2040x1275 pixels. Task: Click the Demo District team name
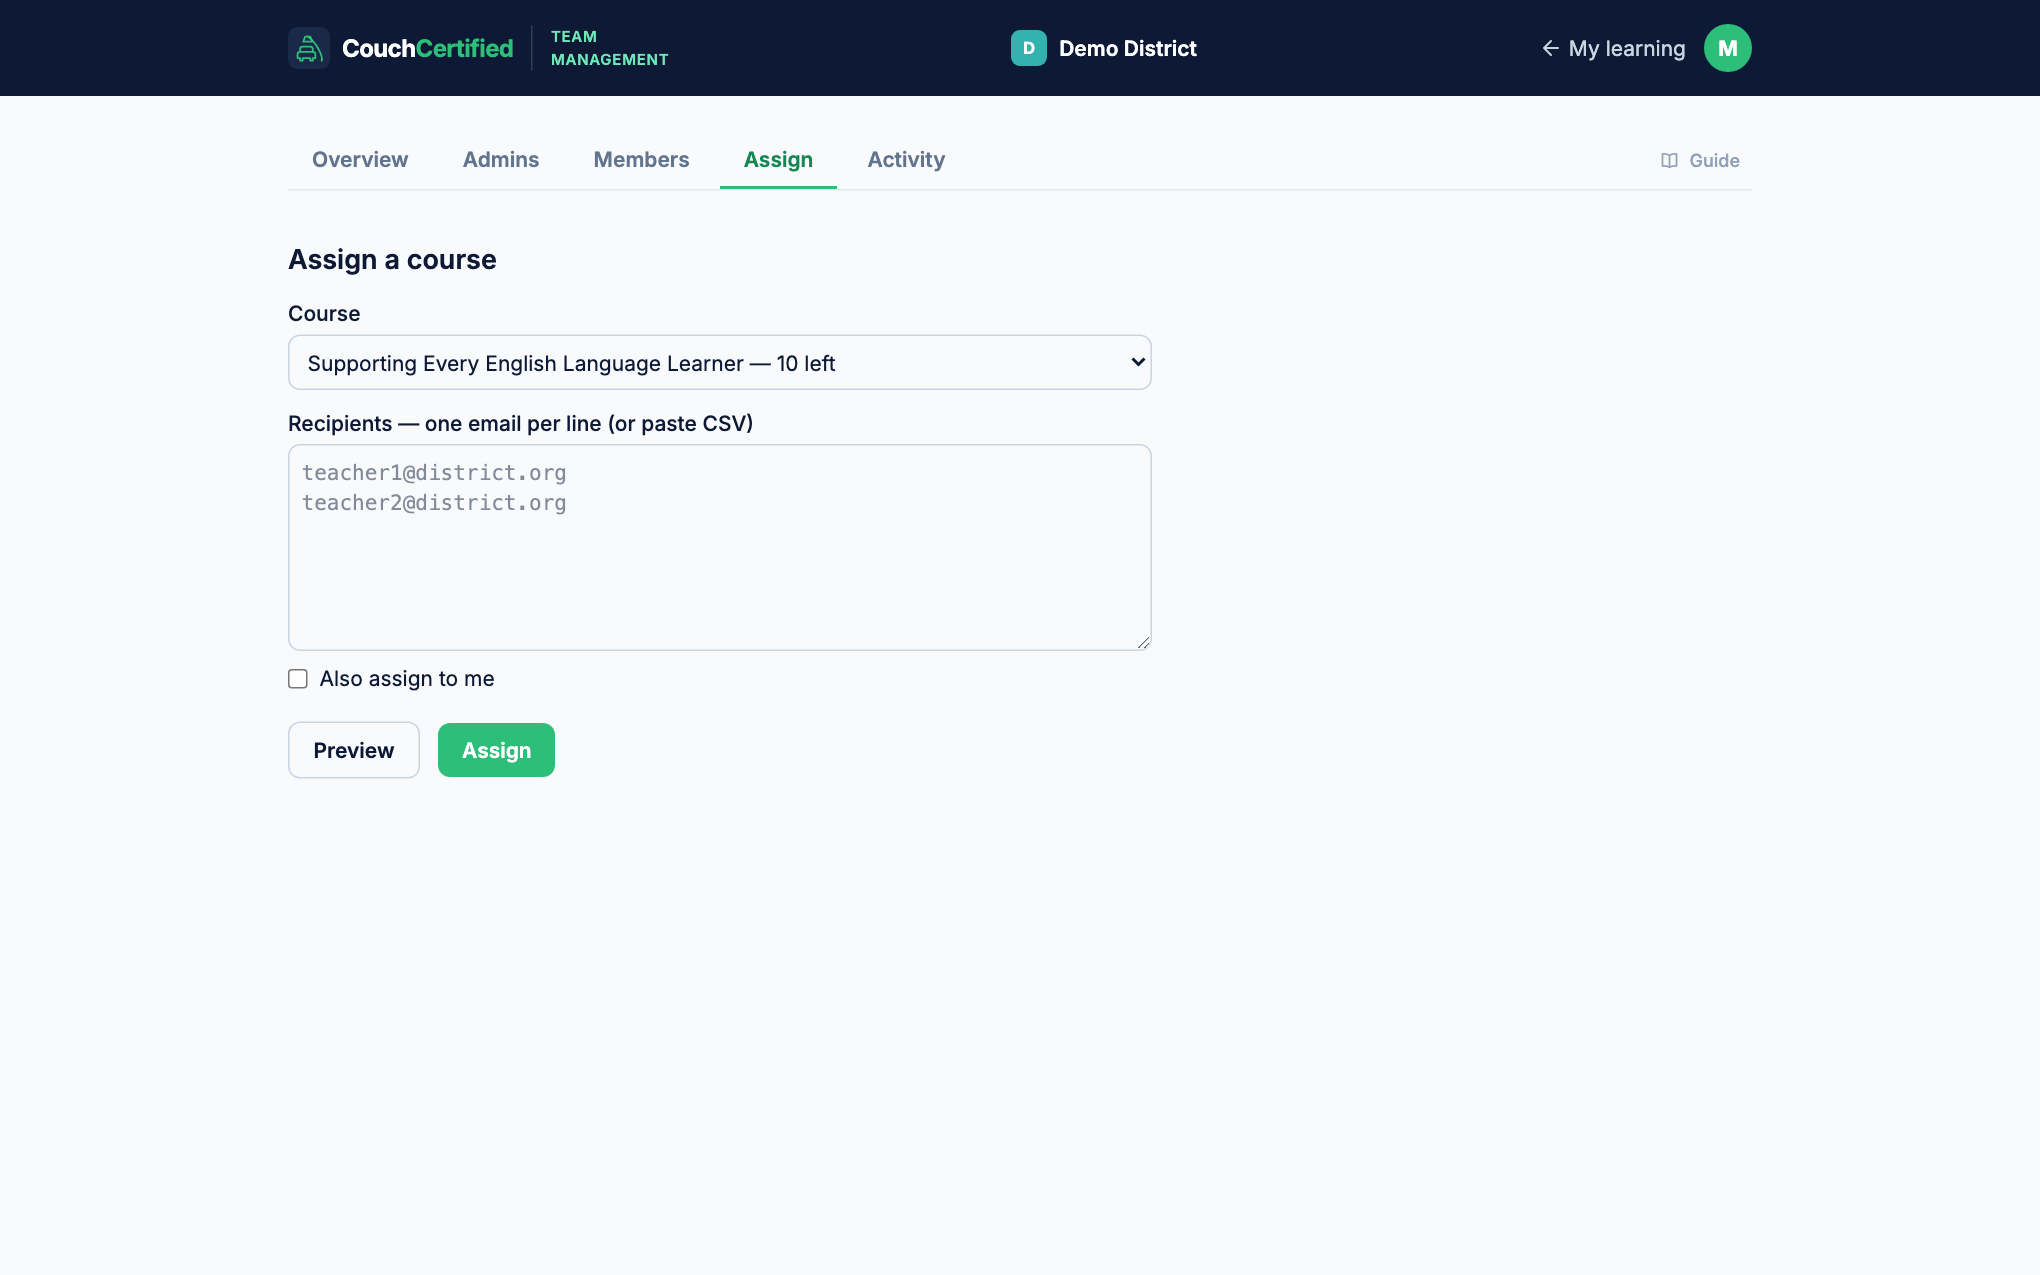click(1127, 48)
